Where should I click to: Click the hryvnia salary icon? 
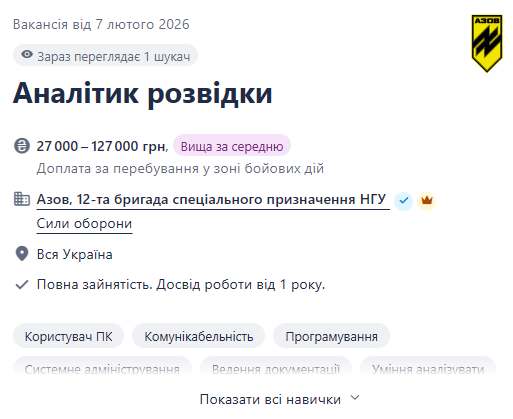coord(22,146)
